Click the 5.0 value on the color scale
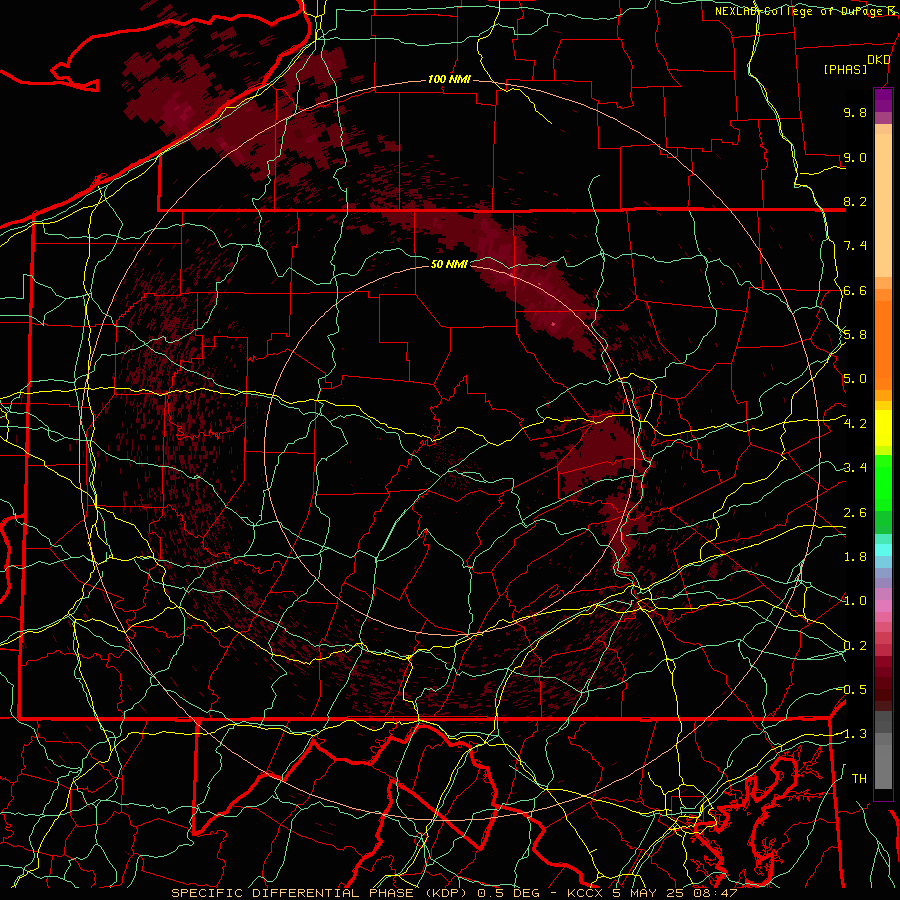 (x=855, y=379)
